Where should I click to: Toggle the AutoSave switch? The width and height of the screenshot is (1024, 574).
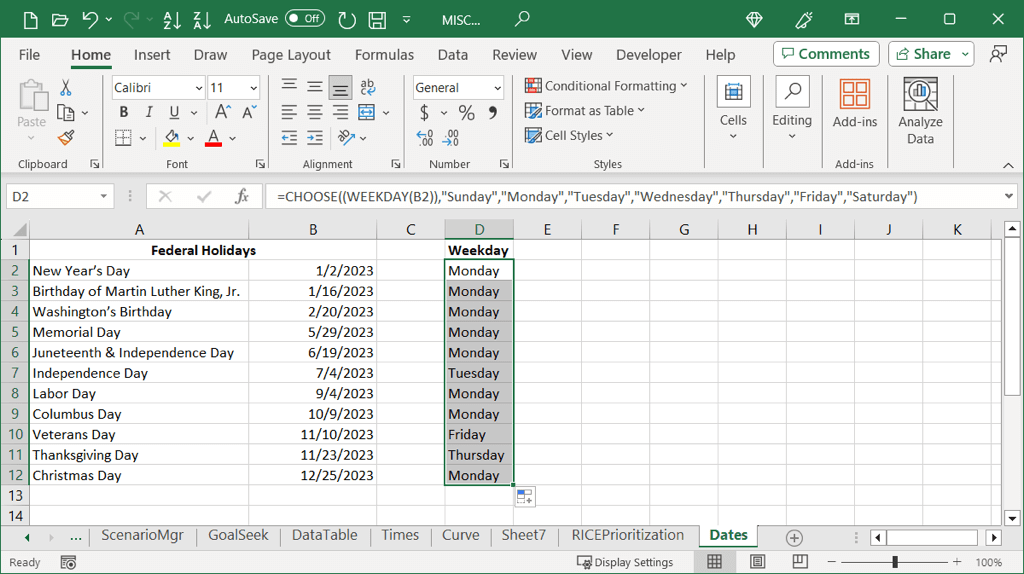pyautogui.click(x=304, y=19)
